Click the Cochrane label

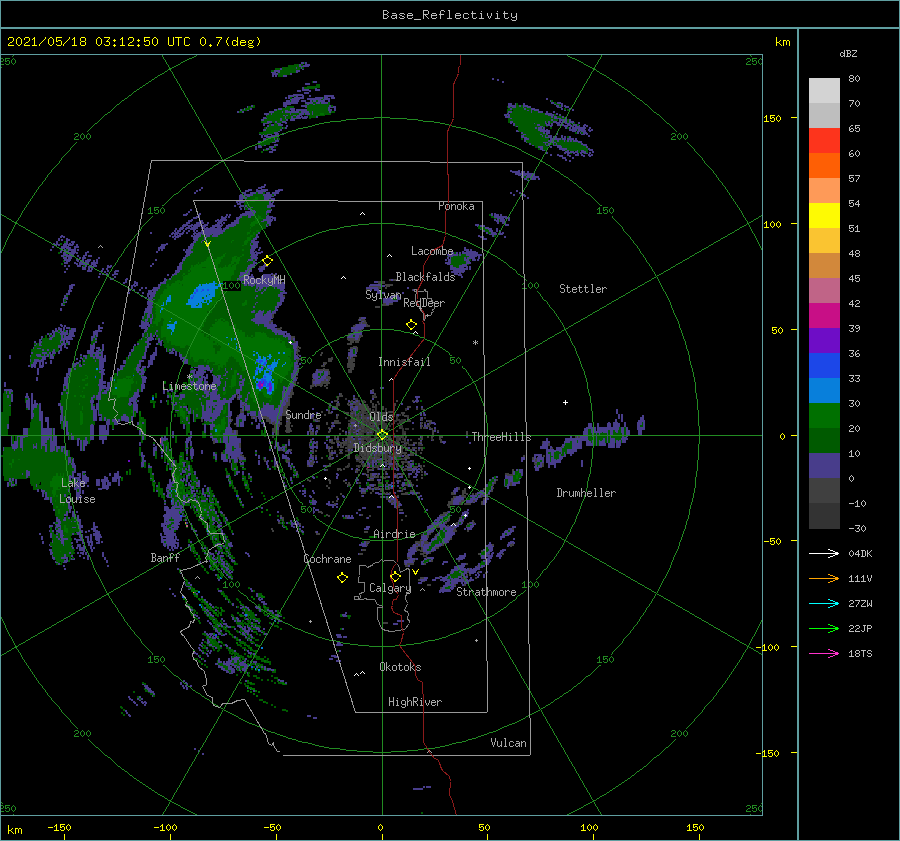[x=327, y=559]
